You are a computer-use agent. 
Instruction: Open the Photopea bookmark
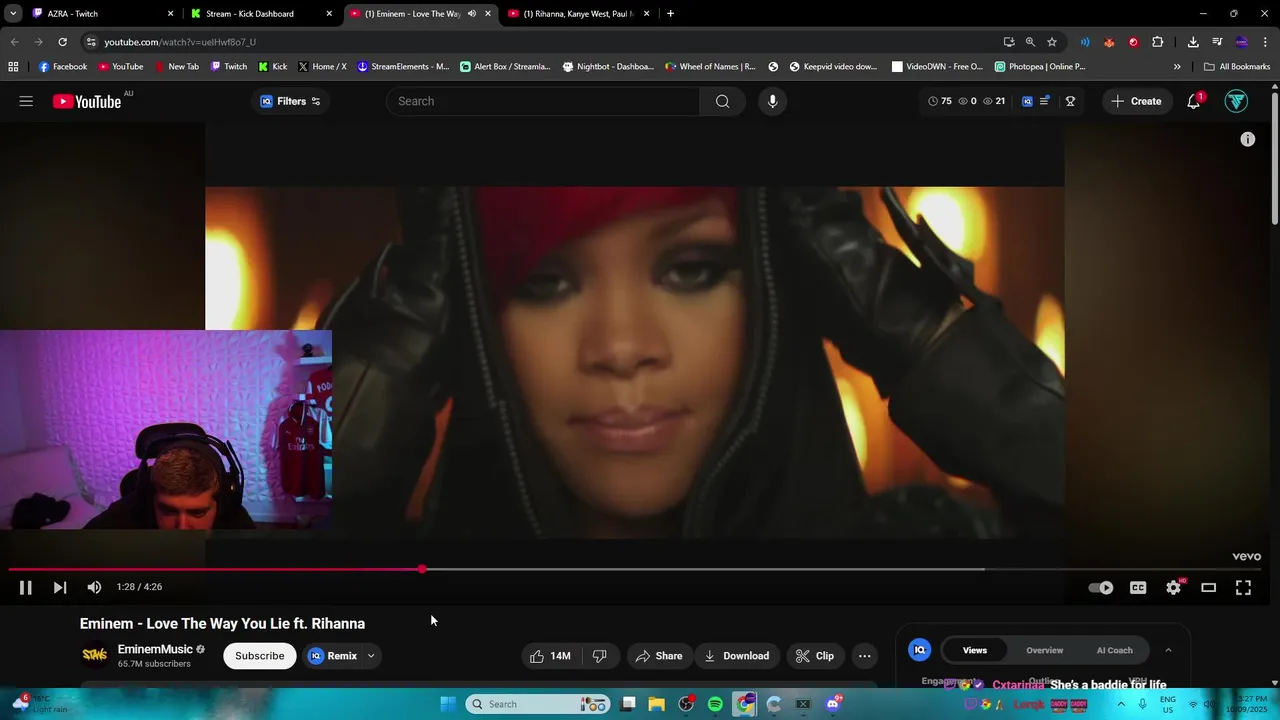pyautogui.click(x=1040, y=67)
